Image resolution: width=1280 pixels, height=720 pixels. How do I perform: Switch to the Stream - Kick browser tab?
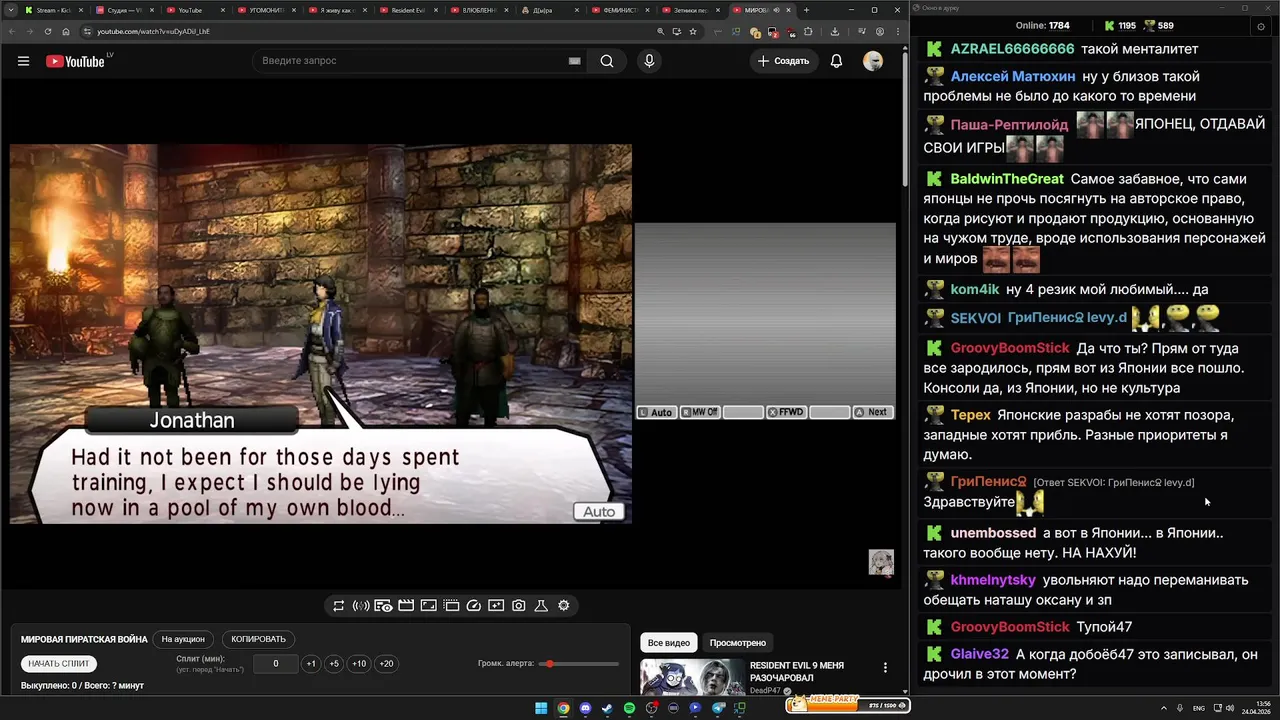(53, 10)
